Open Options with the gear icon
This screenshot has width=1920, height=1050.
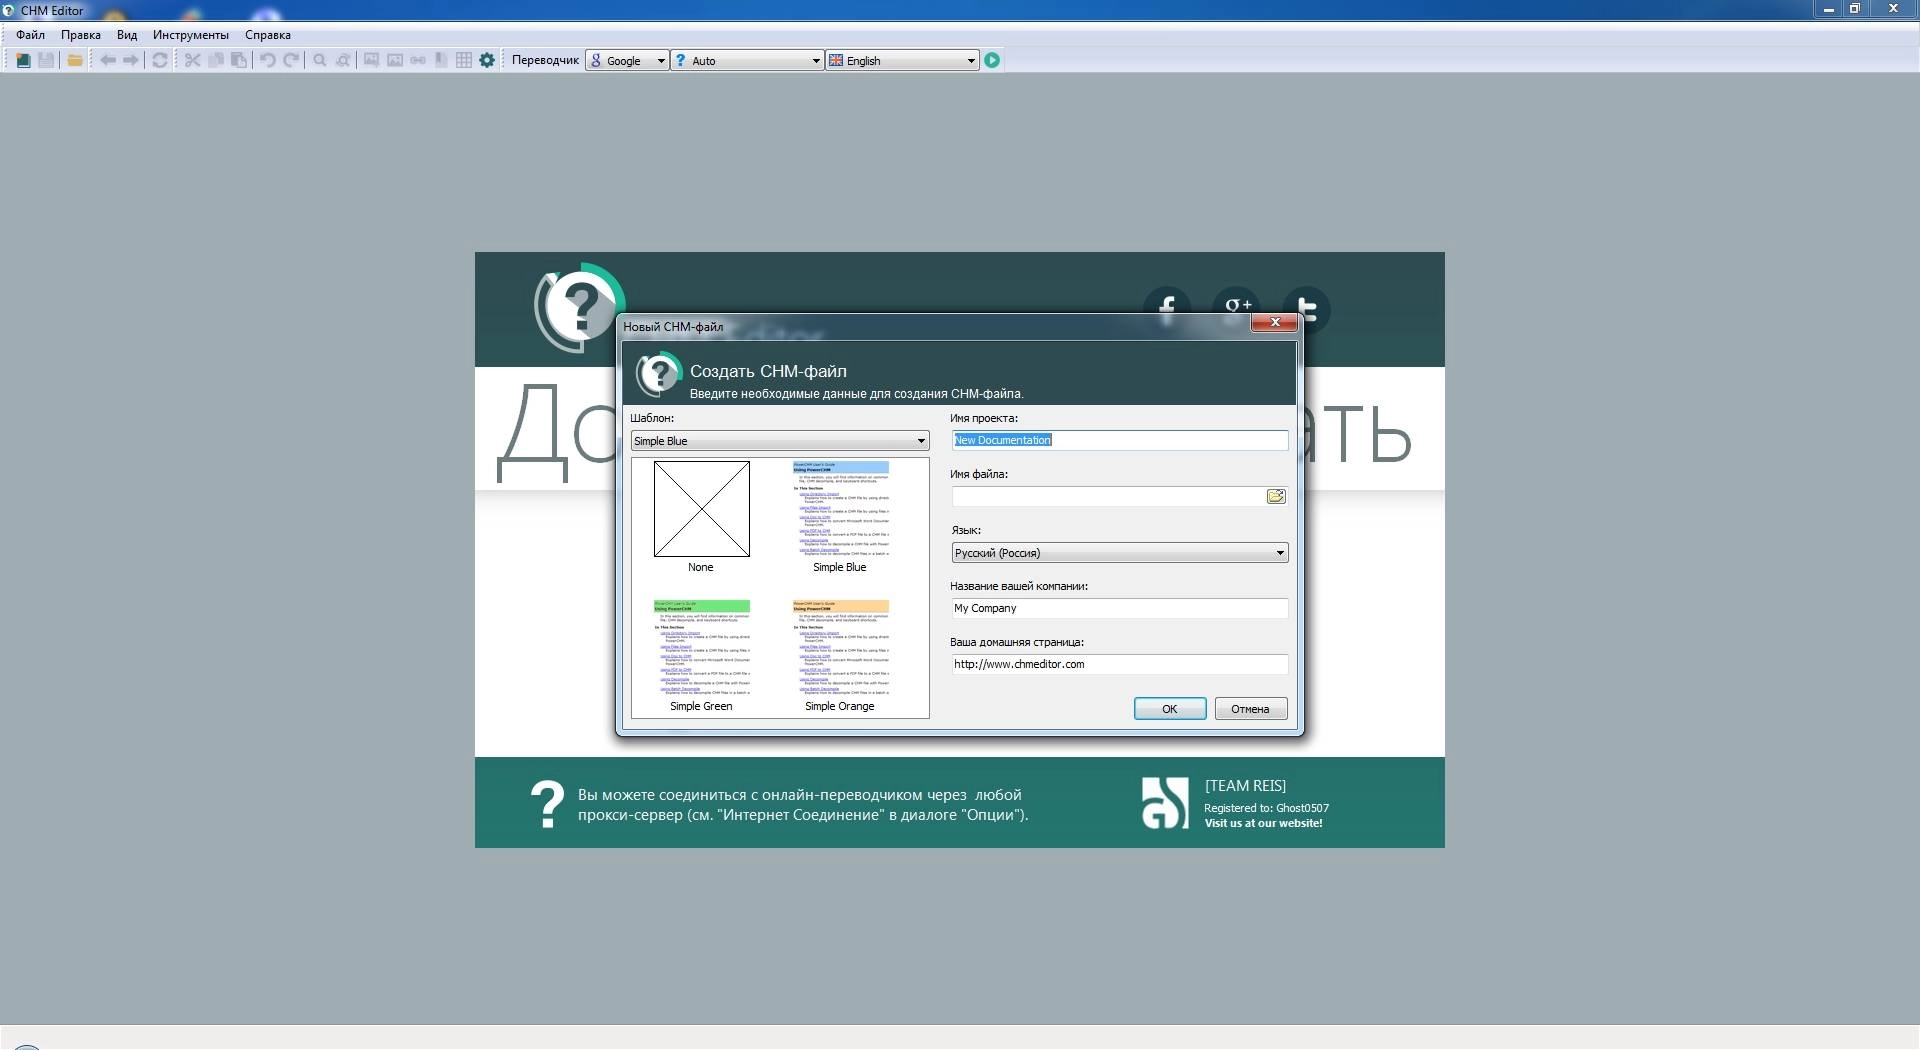[x=487, y=60]
